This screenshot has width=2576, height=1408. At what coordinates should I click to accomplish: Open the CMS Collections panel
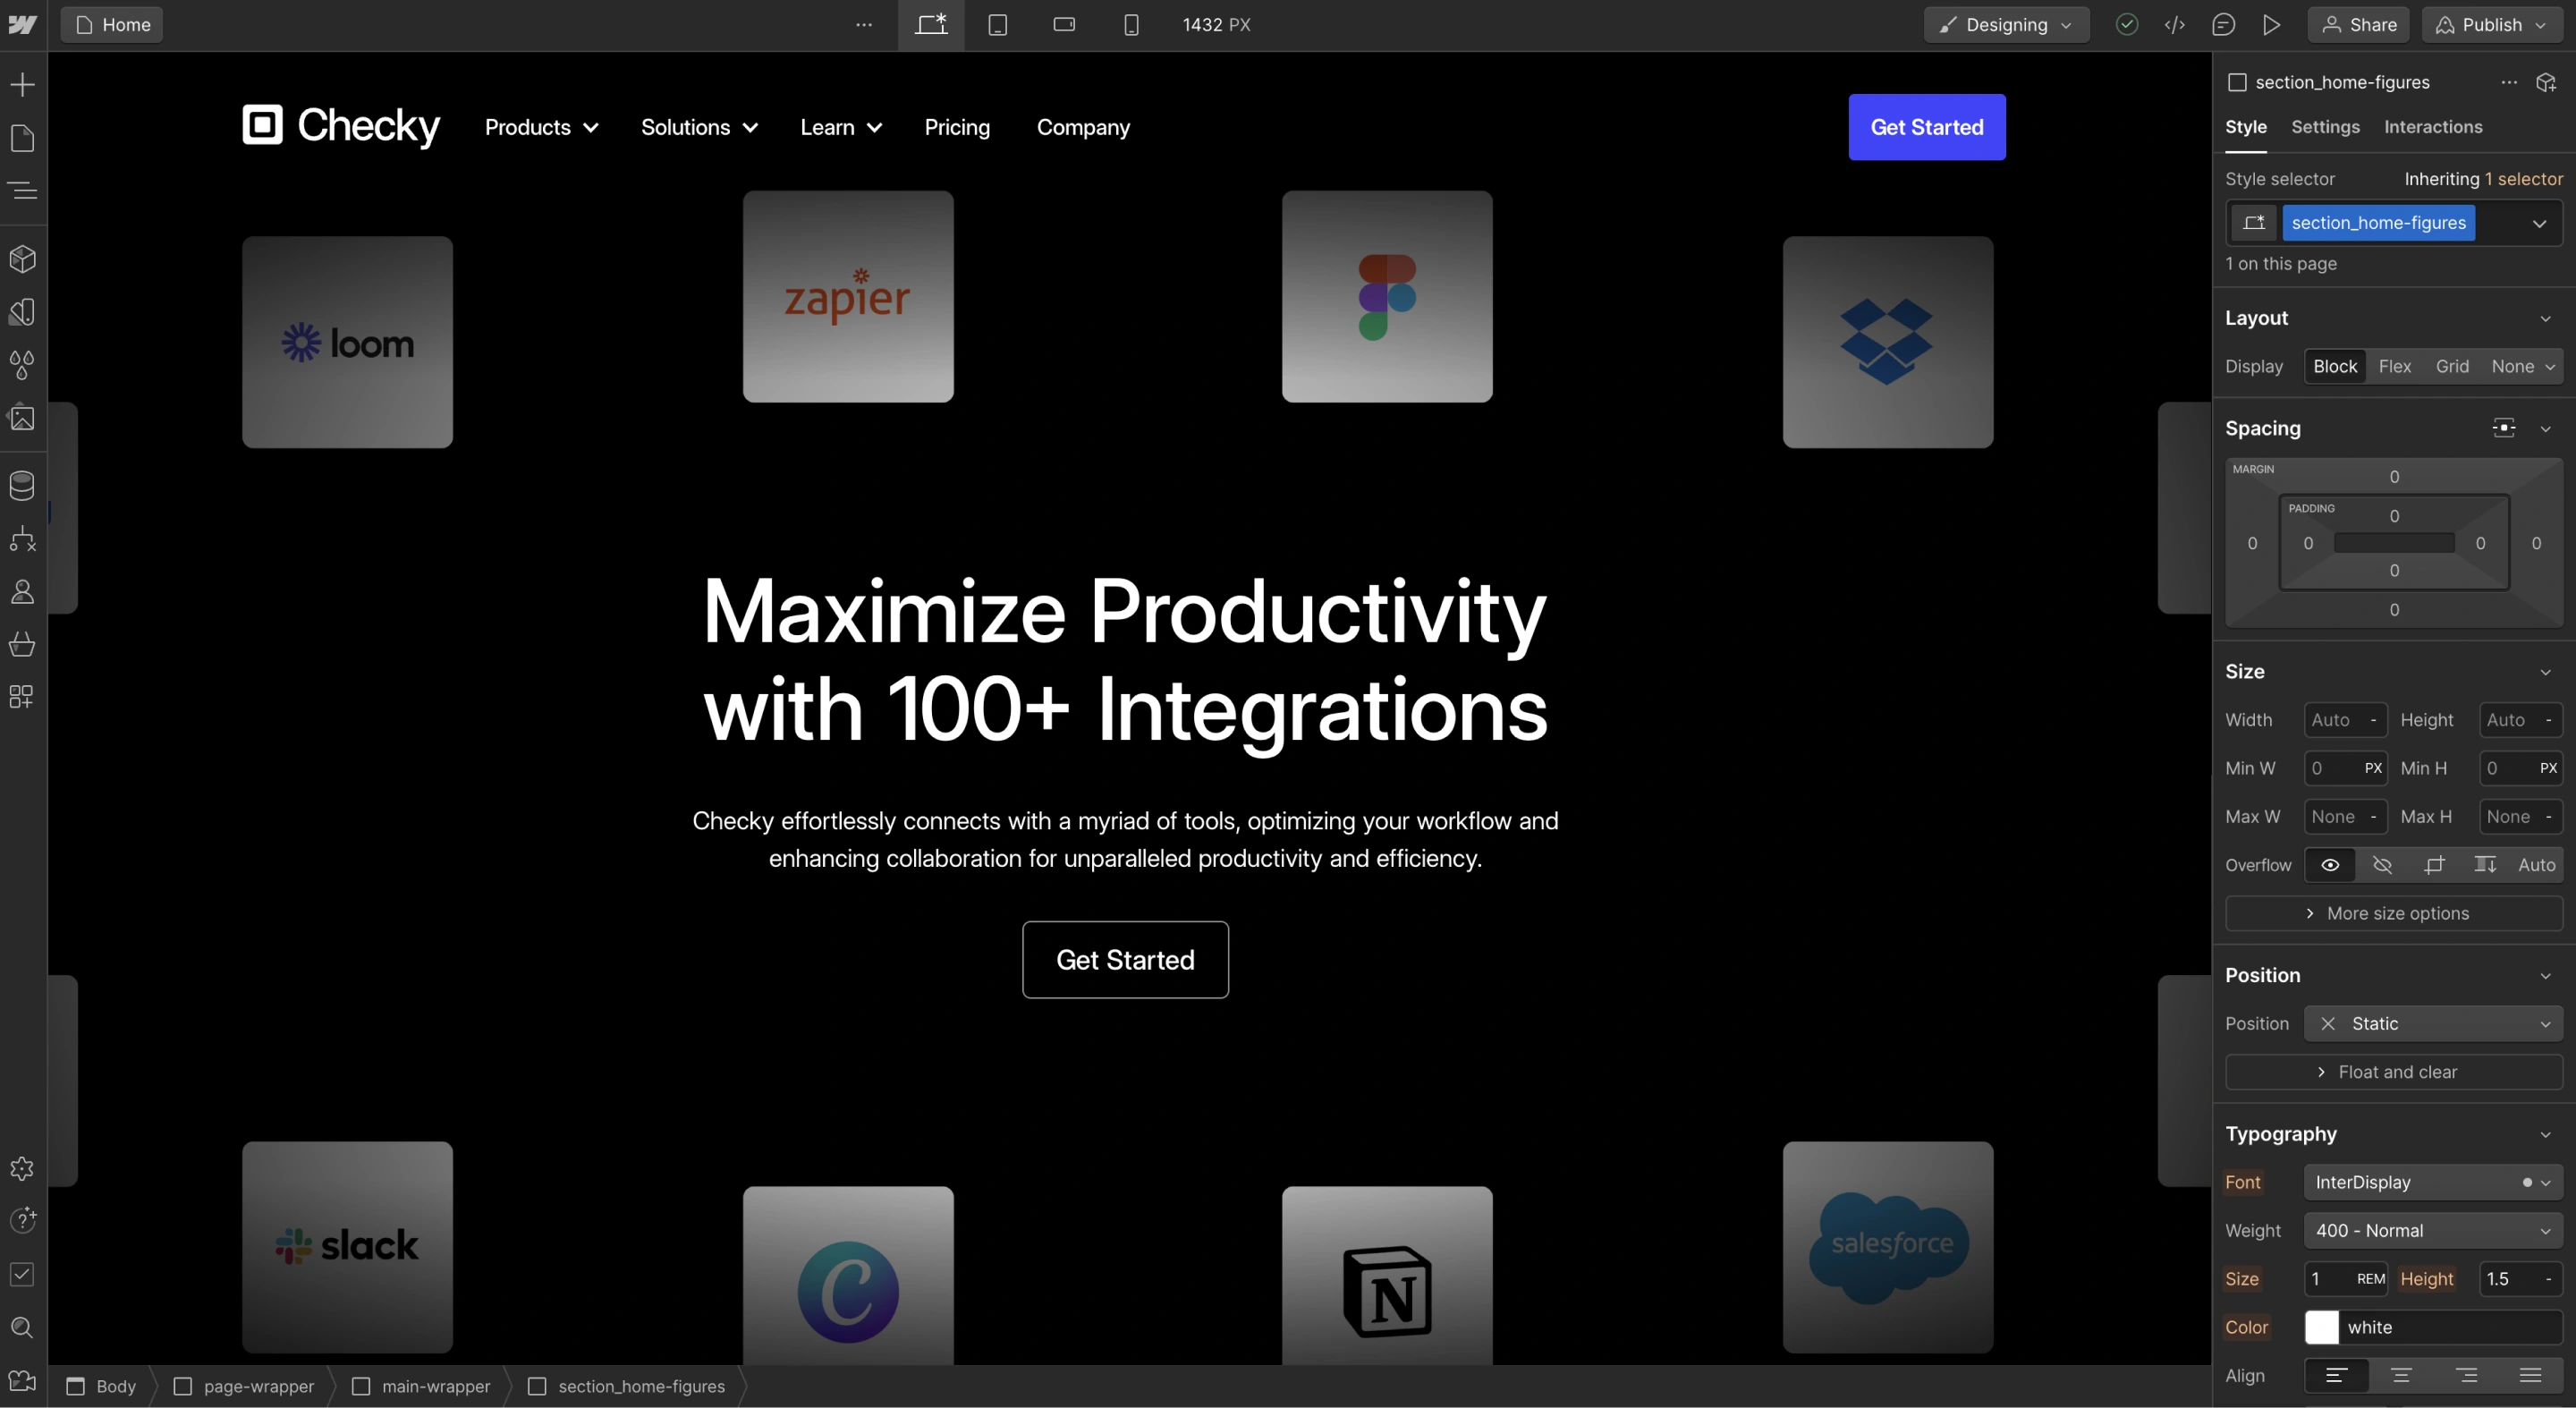click(22, 485)
